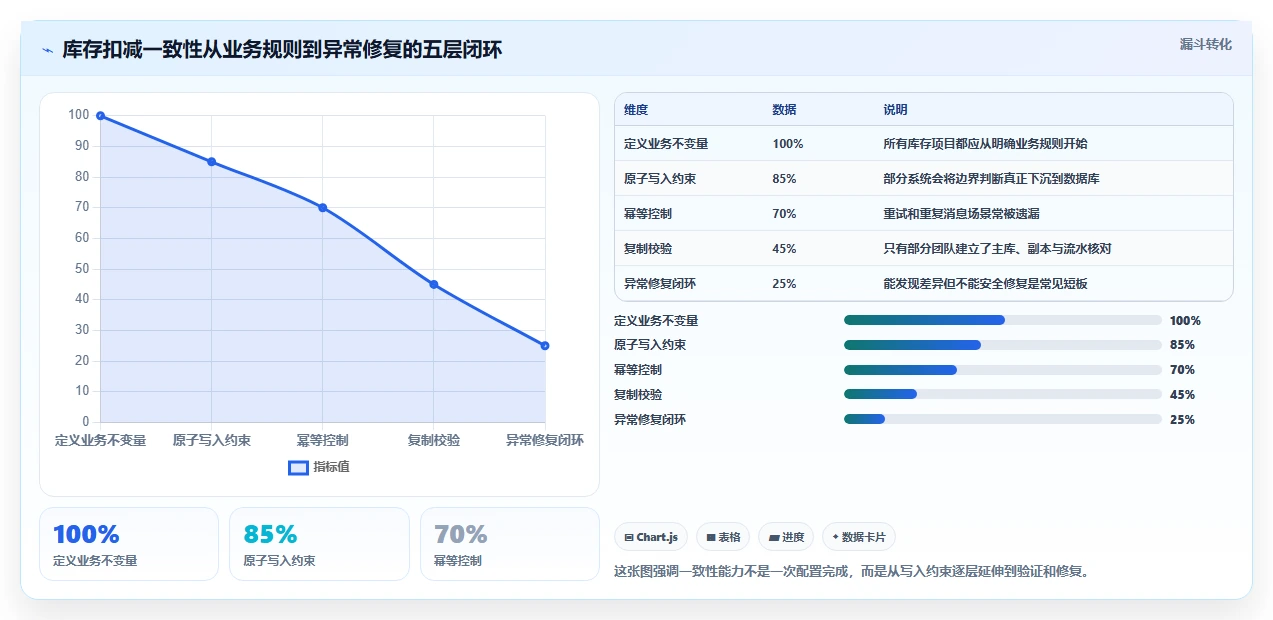Image resolution: width=1273 pixels, height=620 pixels.
Task: Click the 异常修复闭环 progress bar
Action: [x=1002, y=420]
